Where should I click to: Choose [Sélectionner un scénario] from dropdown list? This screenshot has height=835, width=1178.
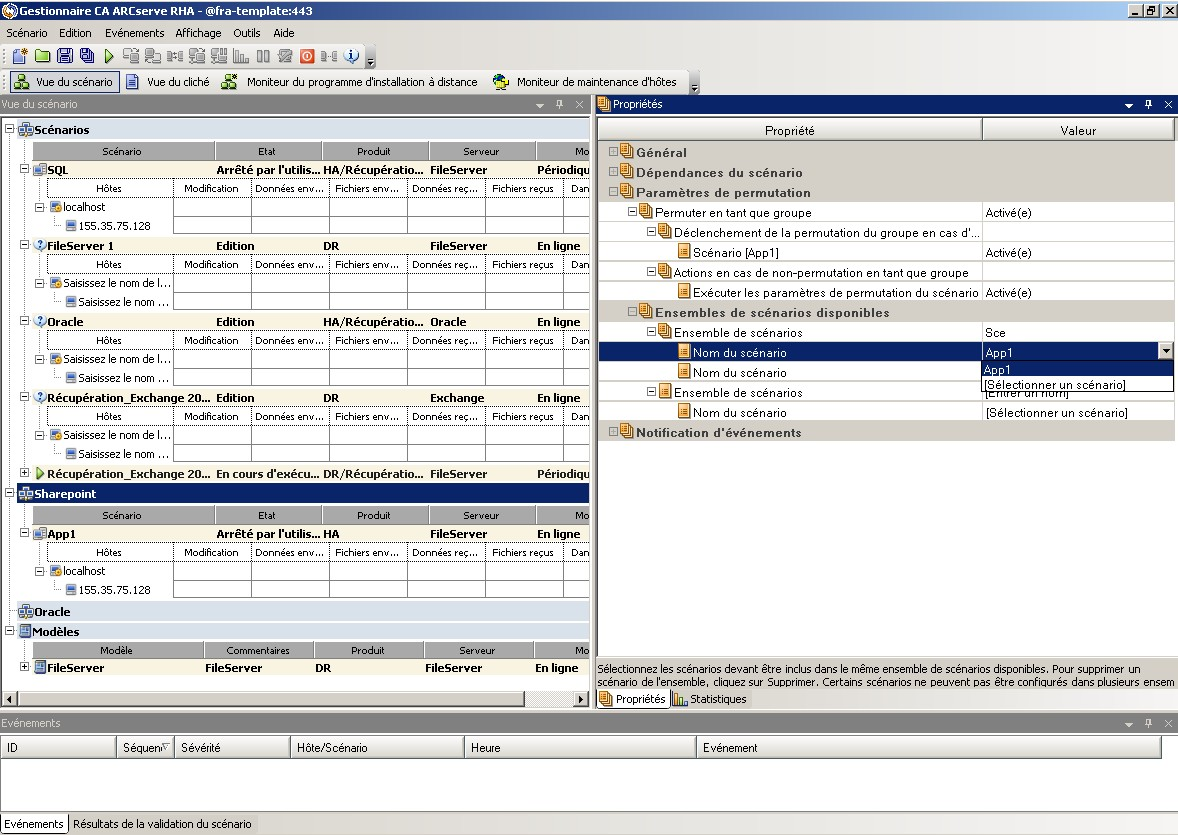tap(1054, 385)
